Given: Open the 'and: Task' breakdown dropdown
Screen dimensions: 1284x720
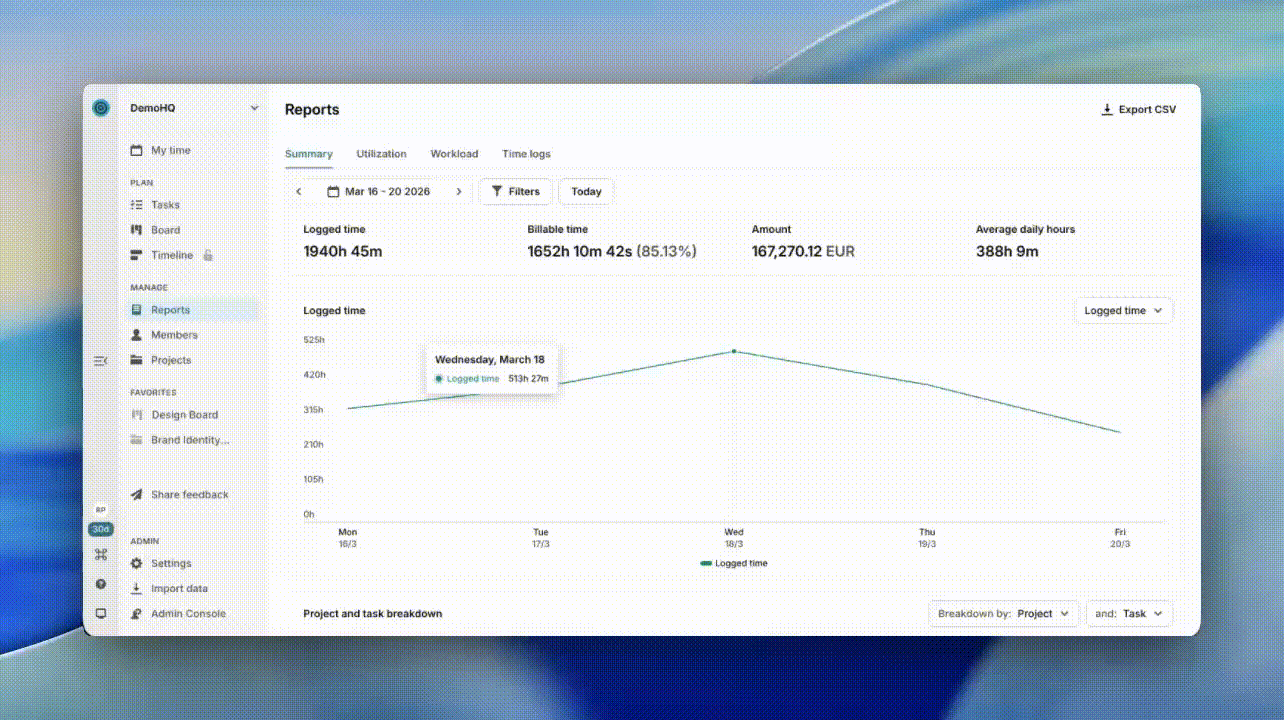Looking at the screenshot, I should 1129,614.
